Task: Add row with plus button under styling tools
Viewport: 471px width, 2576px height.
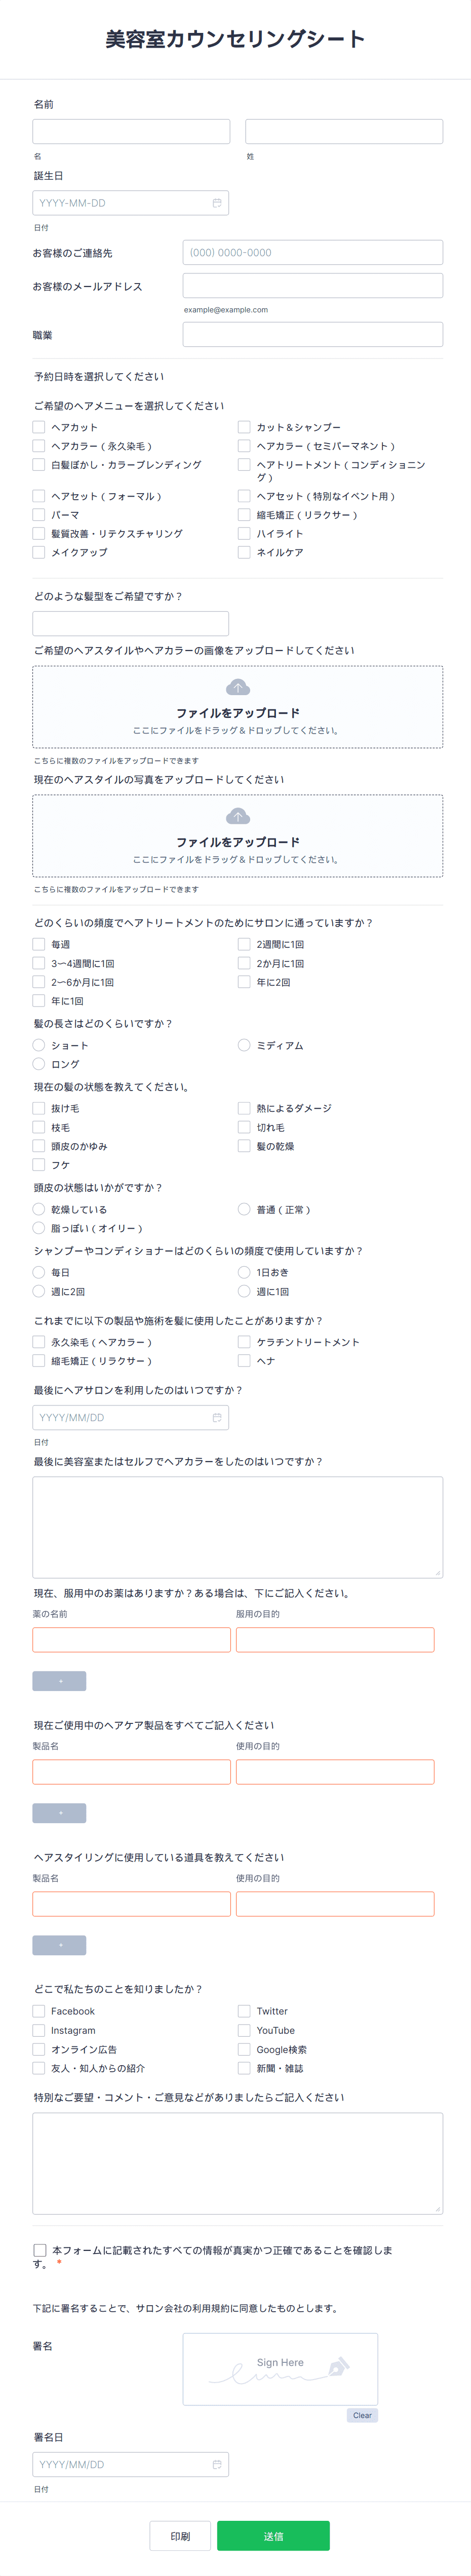Action: (59, 1945)
